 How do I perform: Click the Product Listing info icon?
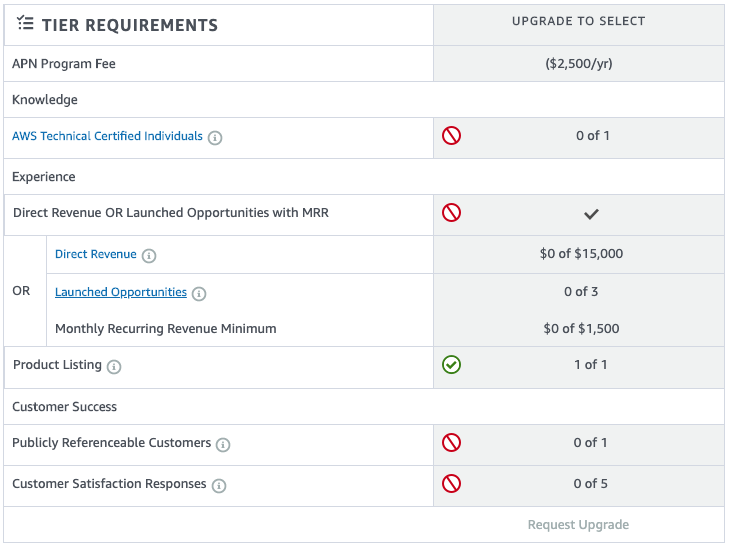[x=114, y=367]
